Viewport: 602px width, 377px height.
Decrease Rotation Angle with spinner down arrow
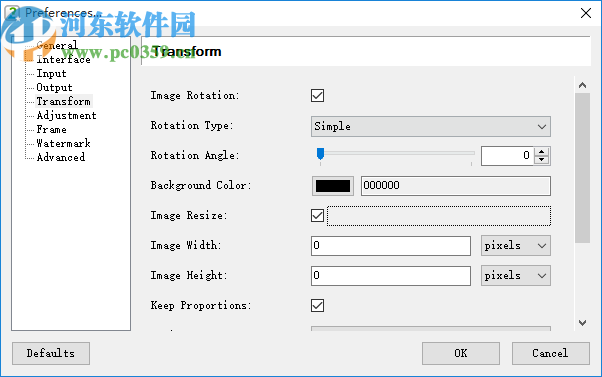(542, 160)
